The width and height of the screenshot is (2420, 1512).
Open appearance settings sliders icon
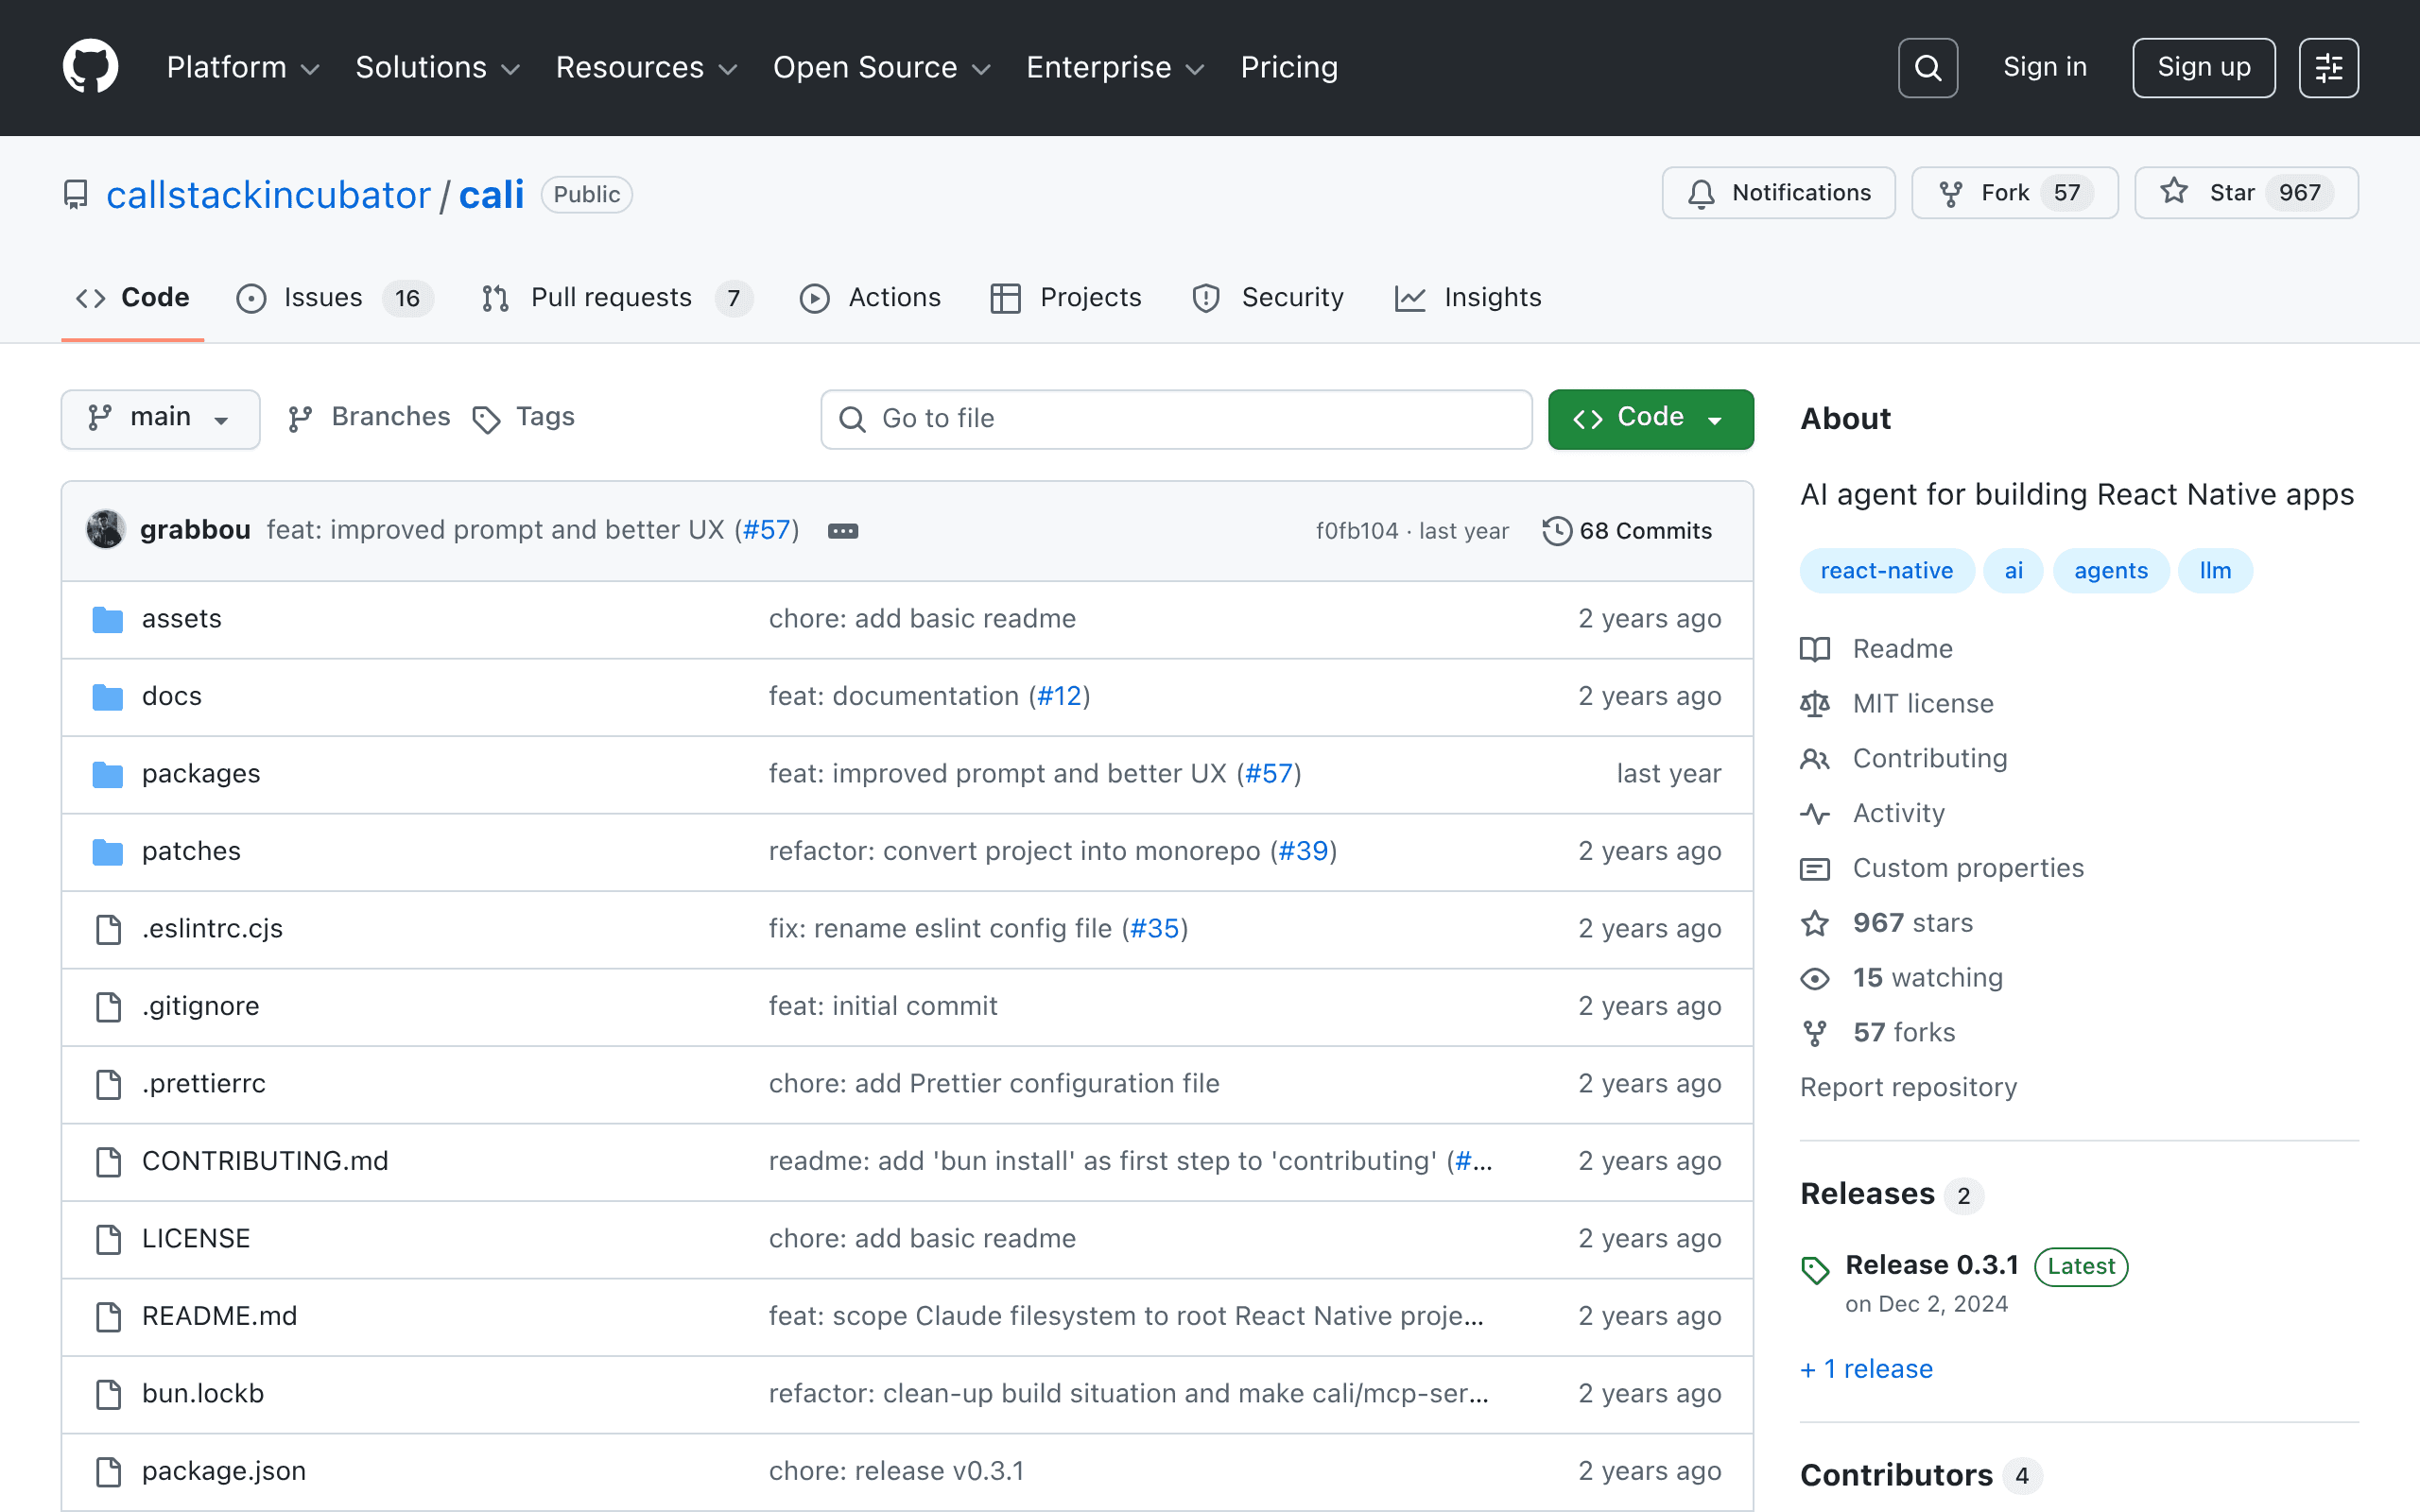(x=2328, y=68)
